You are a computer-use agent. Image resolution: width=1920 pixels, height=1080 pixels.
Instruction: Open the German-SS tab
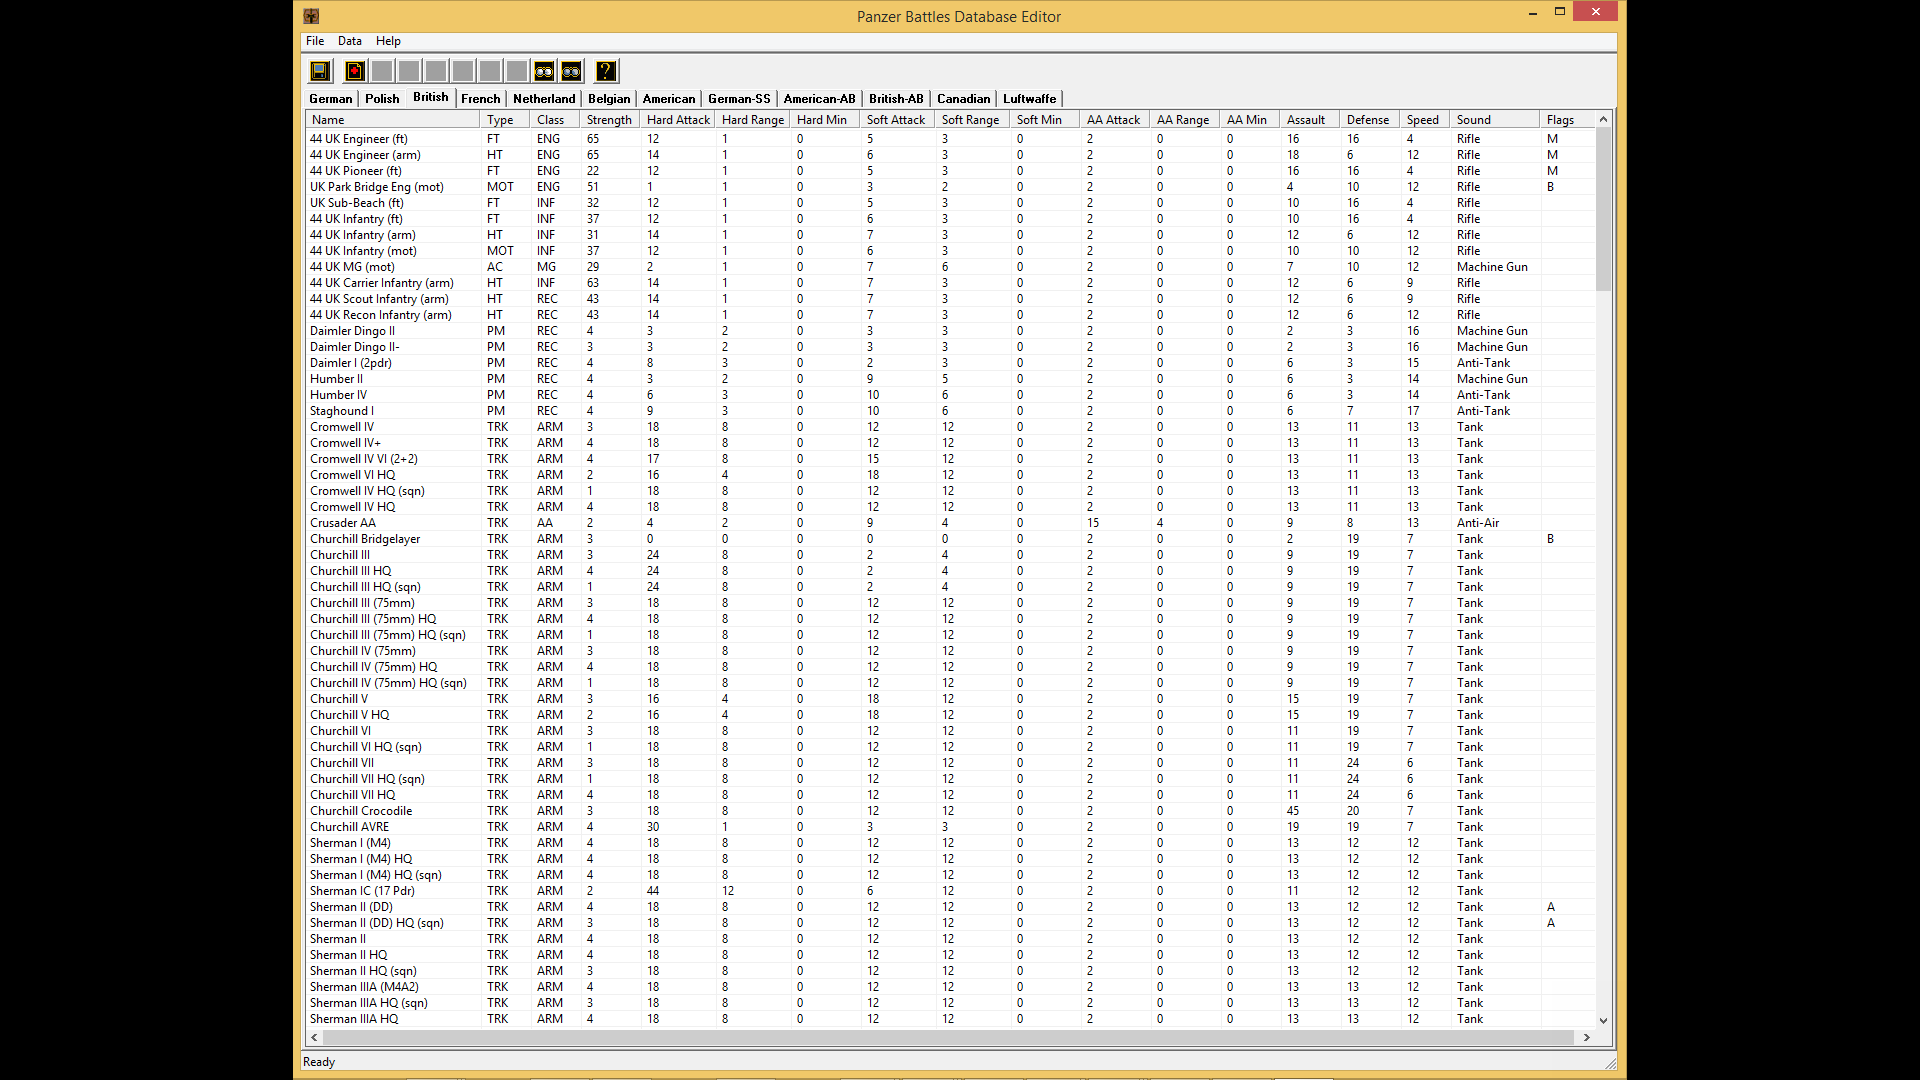coord(739,99)
